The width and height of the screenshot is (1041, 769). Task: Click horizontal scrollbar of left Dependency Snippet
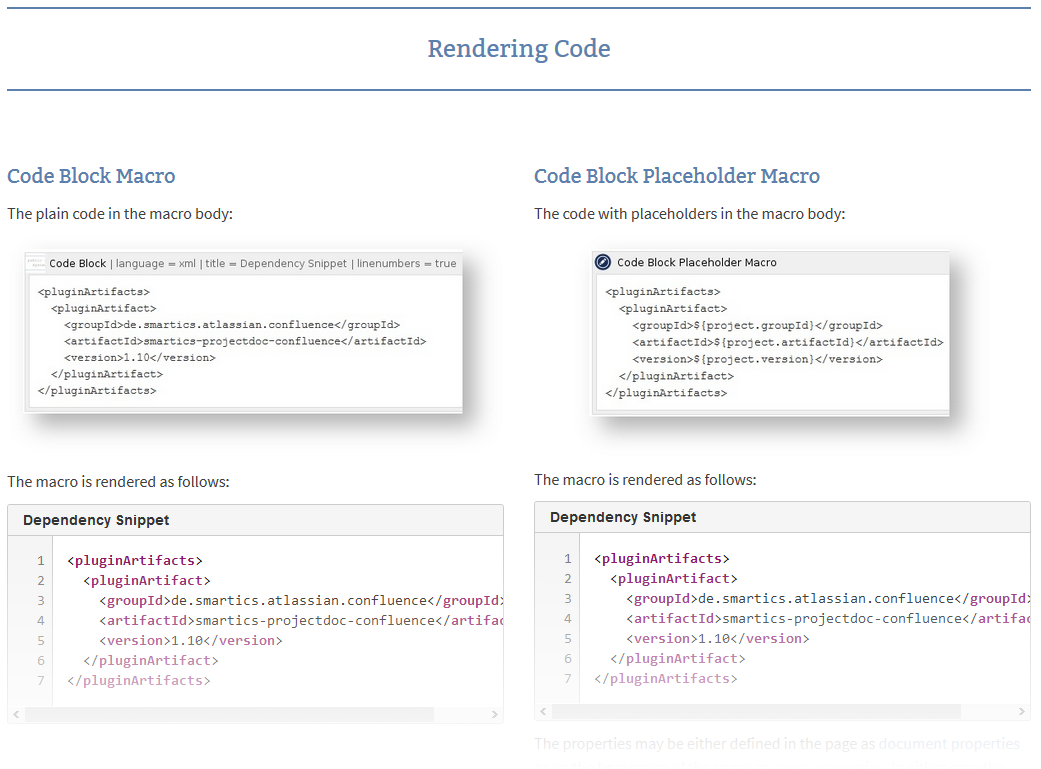(x=229, y=714)
